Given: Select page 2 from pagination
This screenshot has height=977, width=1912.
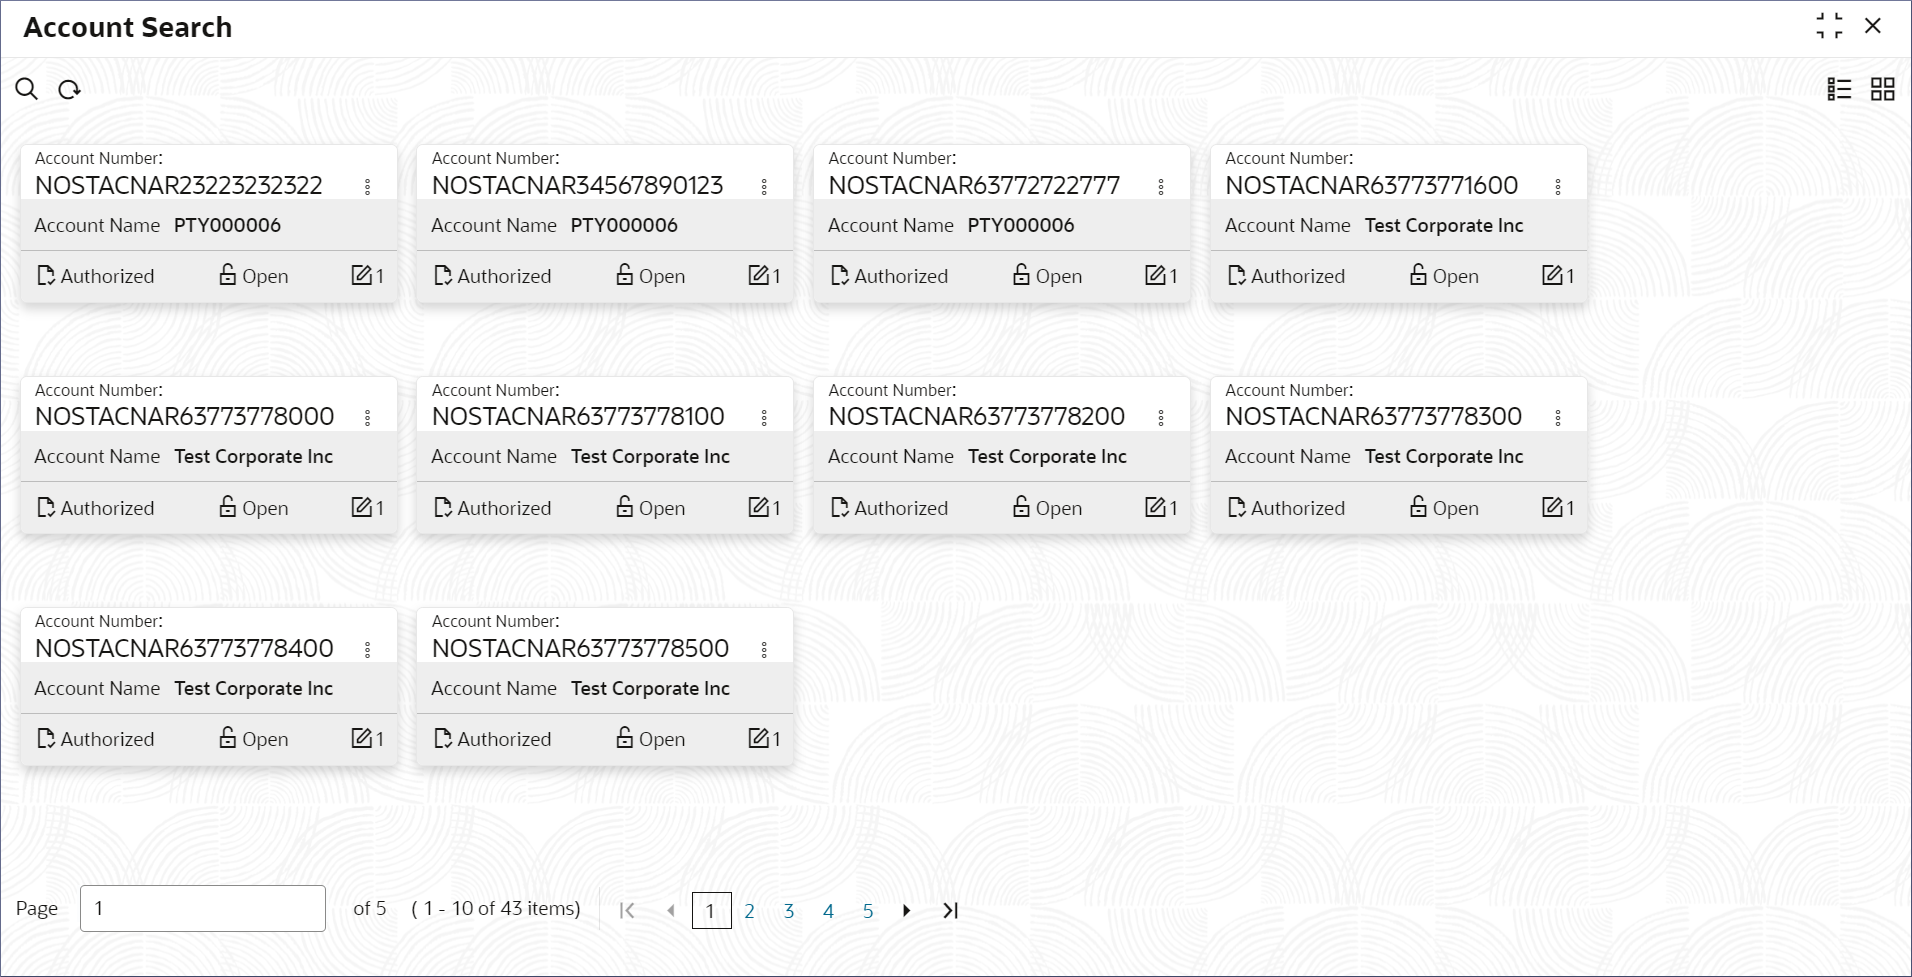Looking at the screenshot, I should (750, 911).
